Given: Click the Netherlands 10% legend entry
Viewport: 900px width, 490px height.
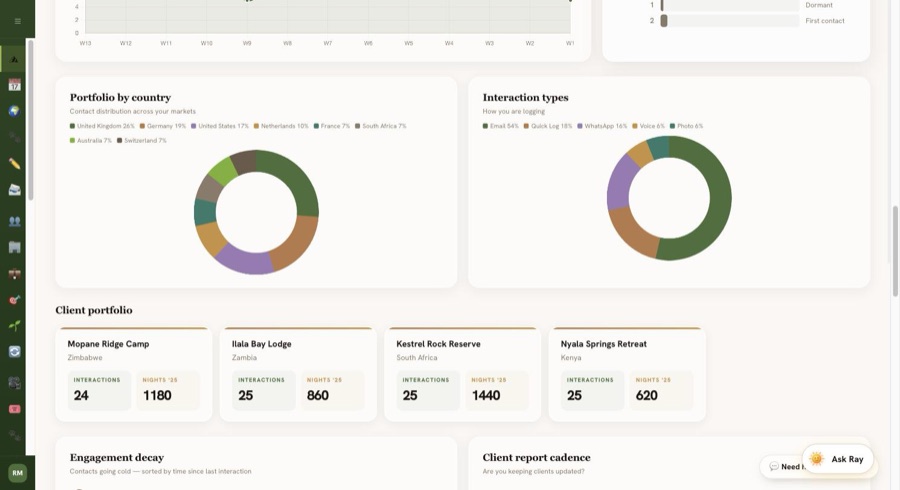Looking at the screenshot, I should [x=281, y=126].
